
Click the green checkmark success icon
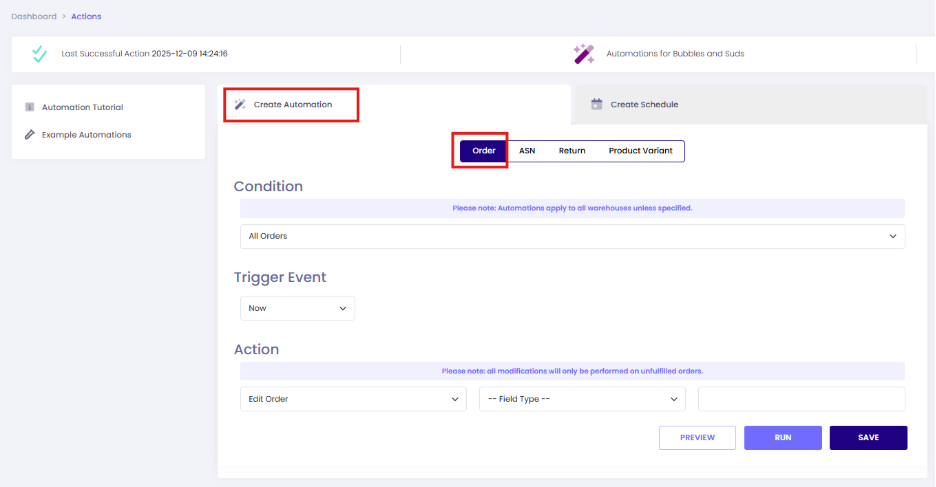click(x=39, y=54)
